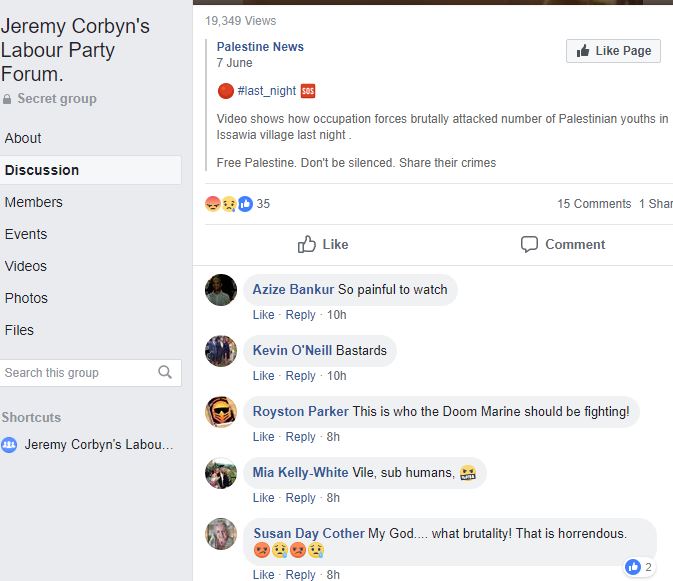The image size is (673, 581).
Task: Click the like count on Susan's comment
Action: click(639, 567)
